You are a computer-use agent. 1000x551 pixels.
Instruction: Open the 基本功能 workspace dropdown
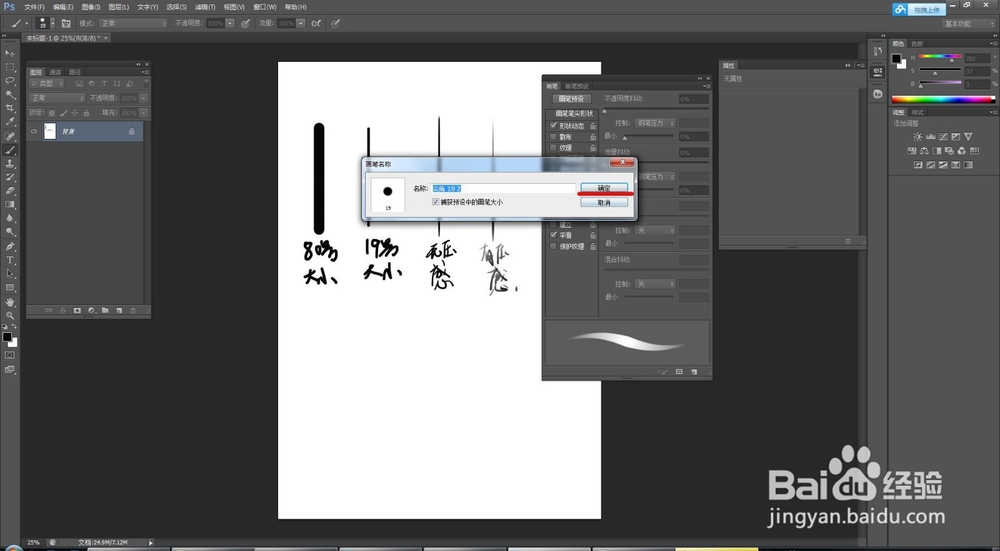(x=968, y=24)
